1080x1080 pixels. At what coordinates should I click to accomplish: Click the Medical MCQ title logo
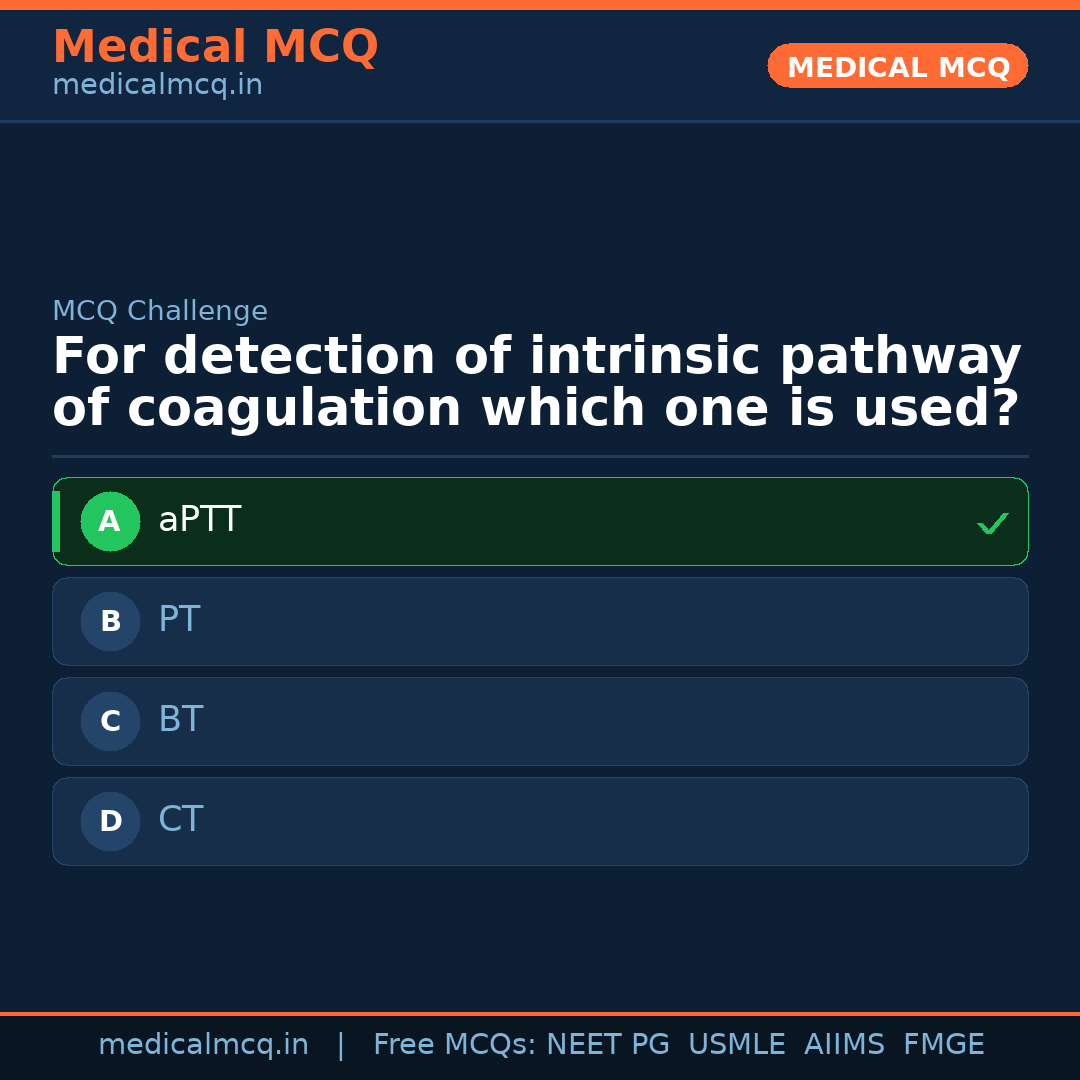click(x=215, y=47)
